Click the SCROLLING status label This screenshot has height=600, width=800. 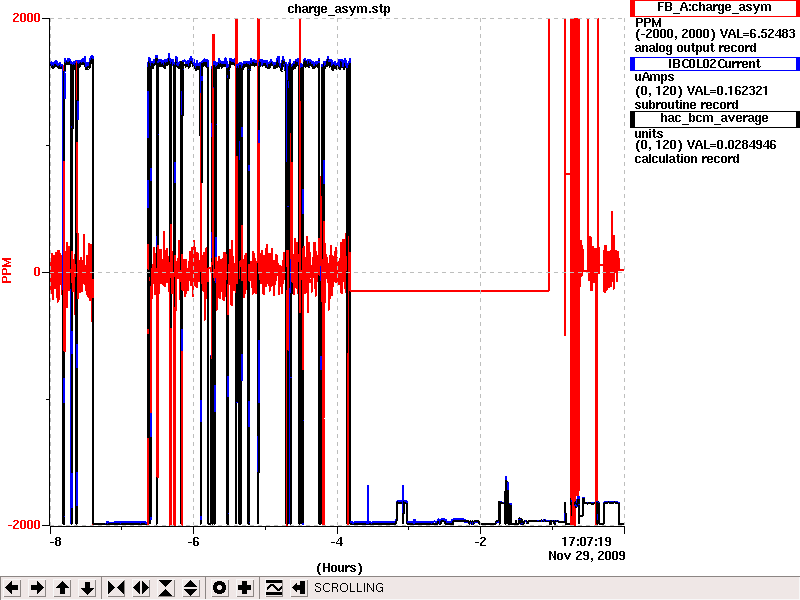[x=349, y=588]
